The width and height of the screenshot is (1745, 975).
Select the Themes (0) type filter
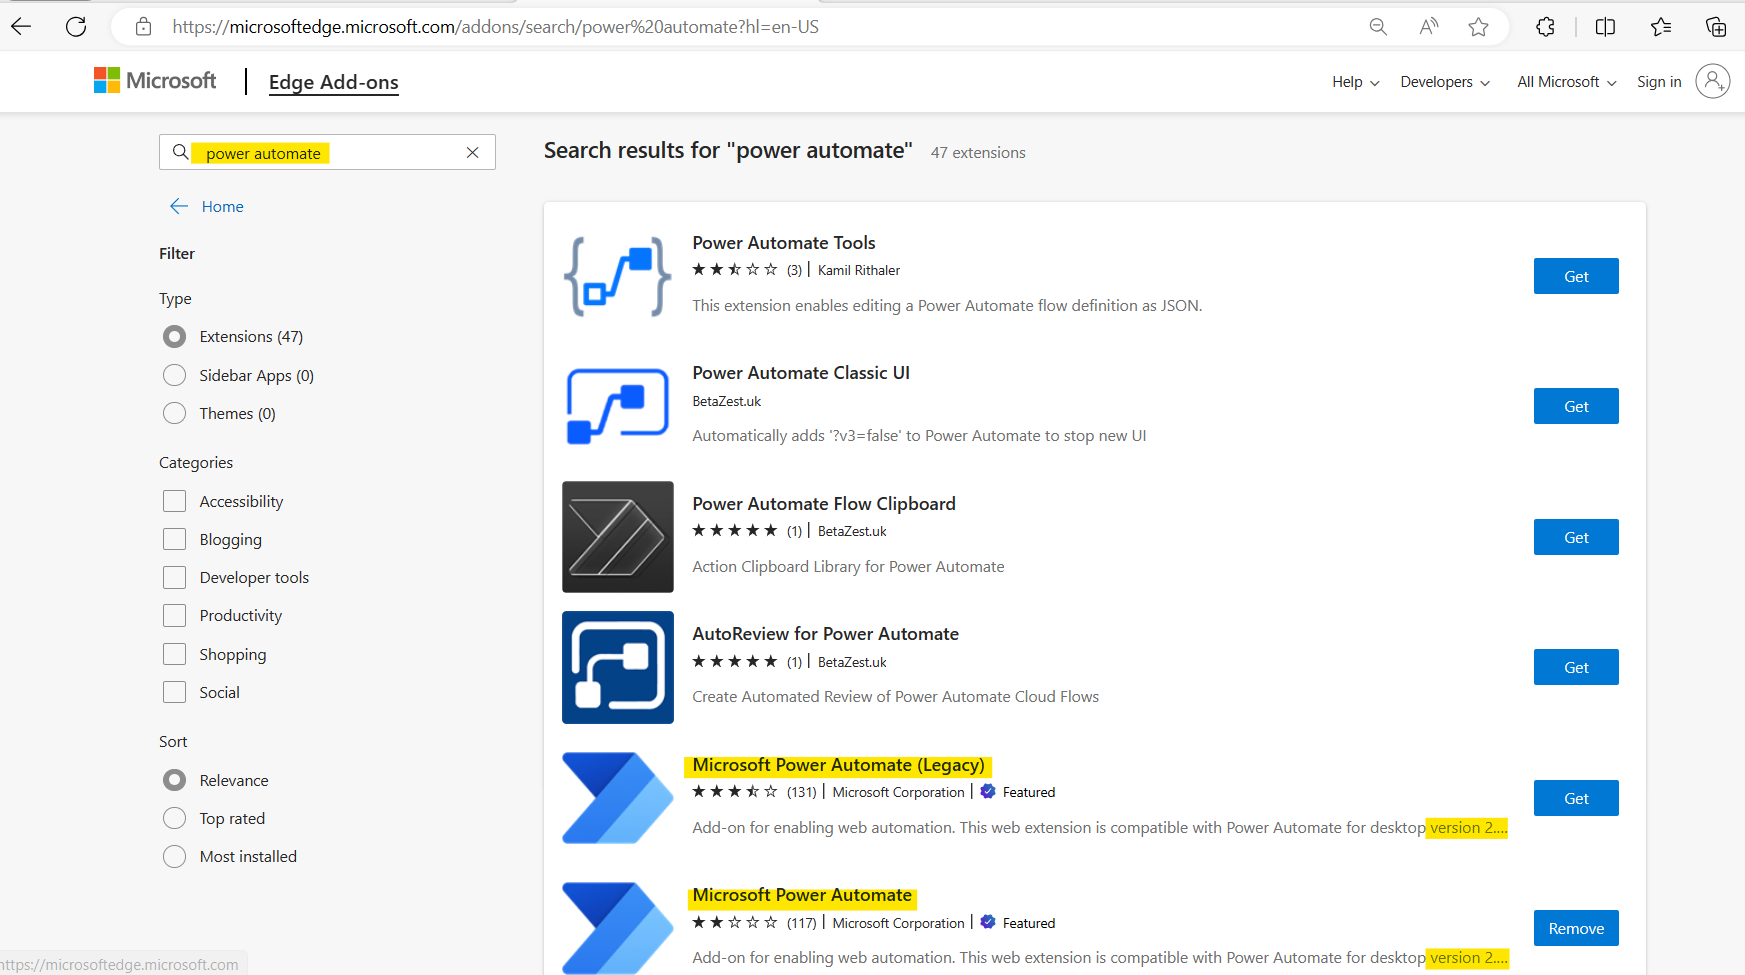(x=174, y=413)
